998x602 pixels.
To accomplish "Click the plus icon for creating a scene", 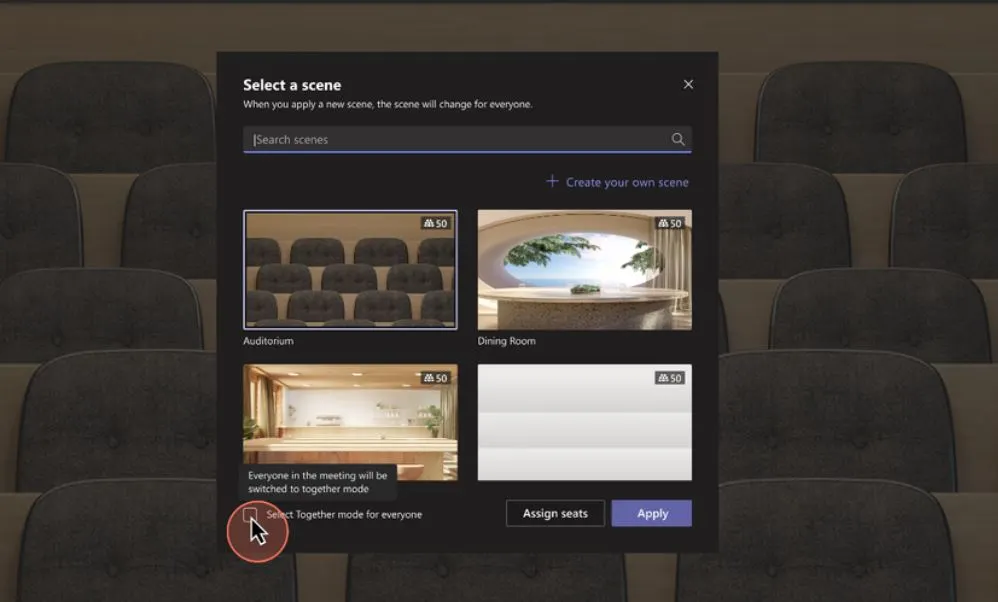I will pos(552,181).
